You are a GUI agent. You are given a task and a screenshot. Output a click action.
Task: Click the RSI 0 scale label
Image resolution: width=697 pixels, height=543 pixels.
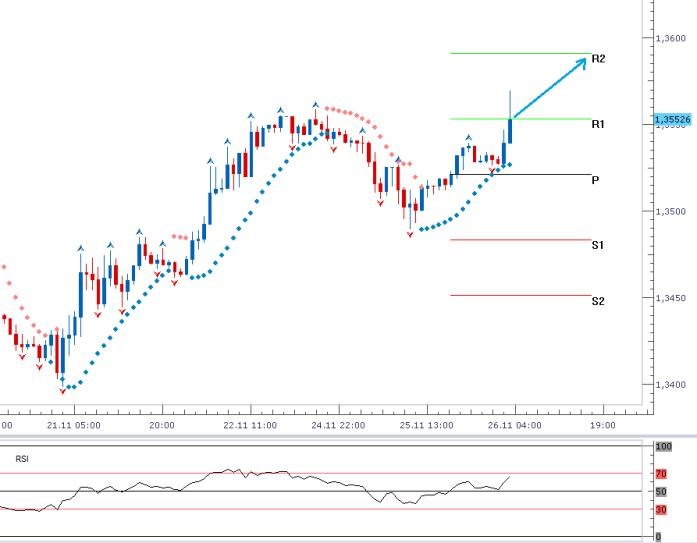(x=658, y=537)
